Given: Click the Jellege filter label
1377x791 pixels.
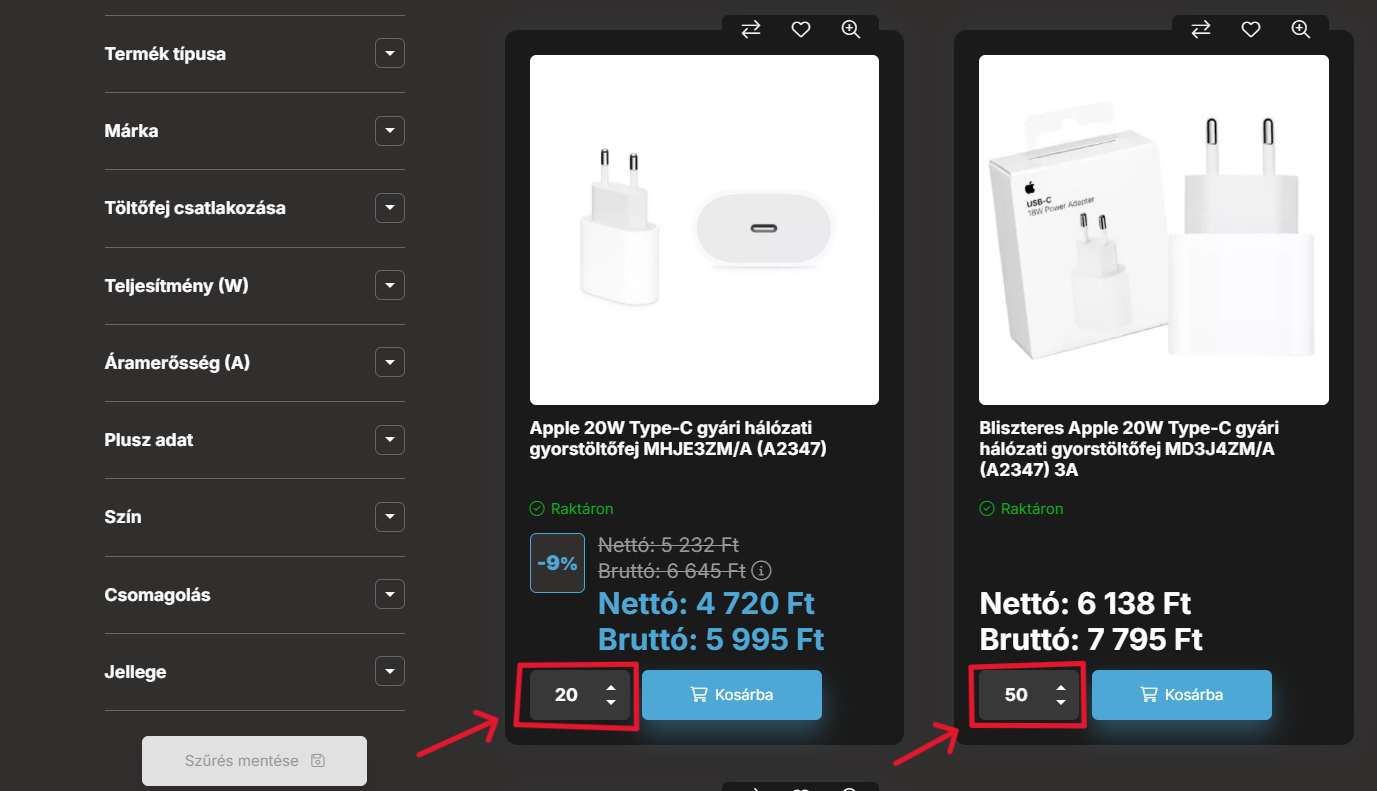Looking at the screenshot, I should point(135,672).
